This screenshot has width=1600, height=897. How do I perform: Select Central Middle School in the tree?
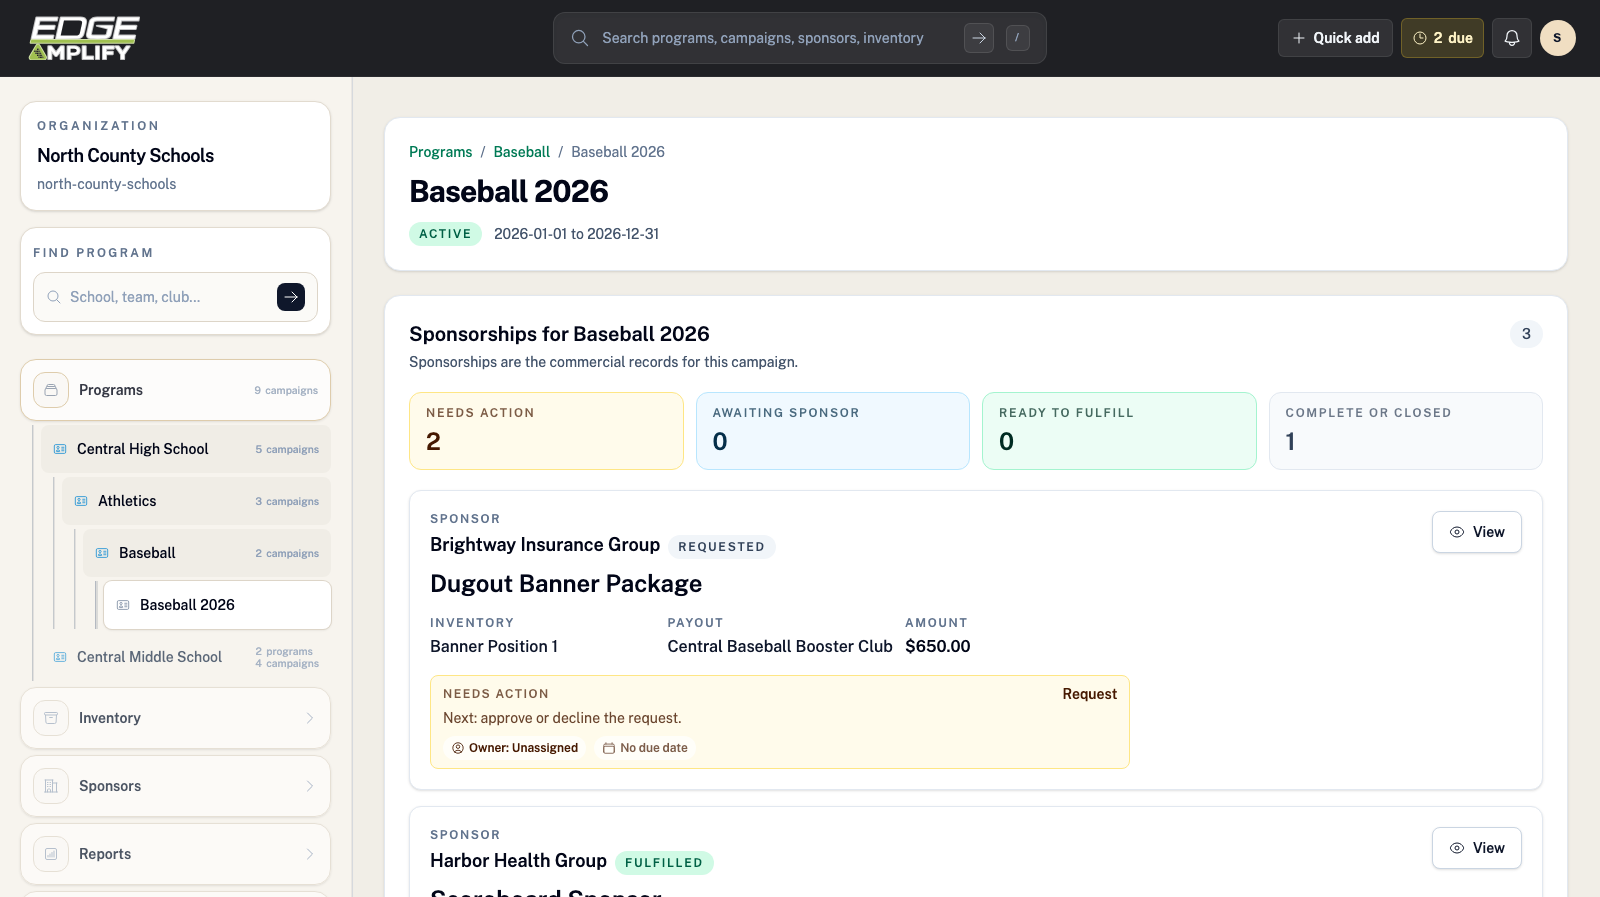[186, 657]
